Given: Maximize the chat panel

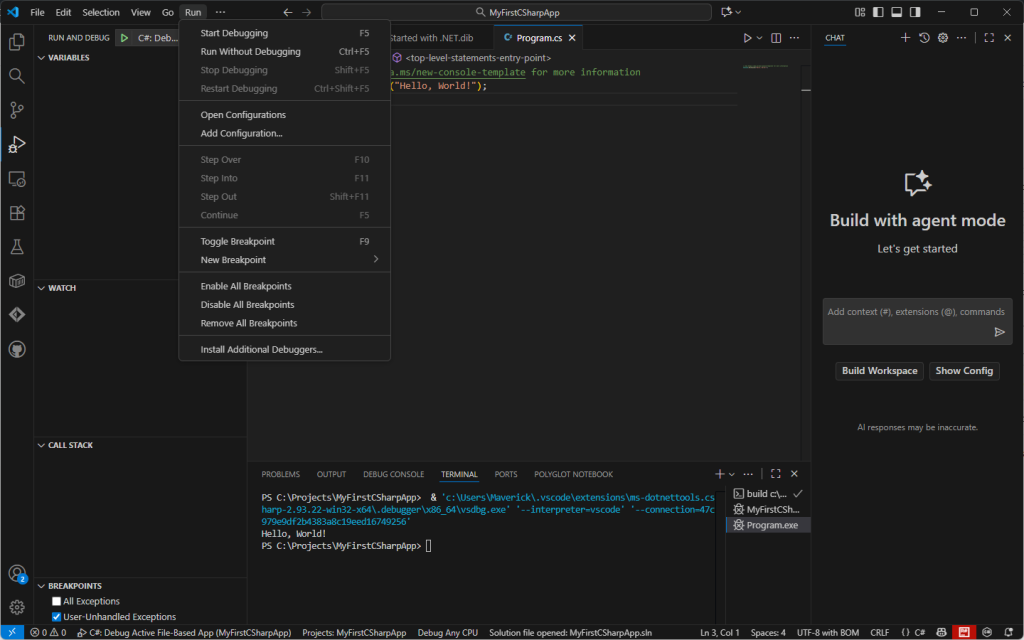Looking at the screenshot, I should pos(989,38).
